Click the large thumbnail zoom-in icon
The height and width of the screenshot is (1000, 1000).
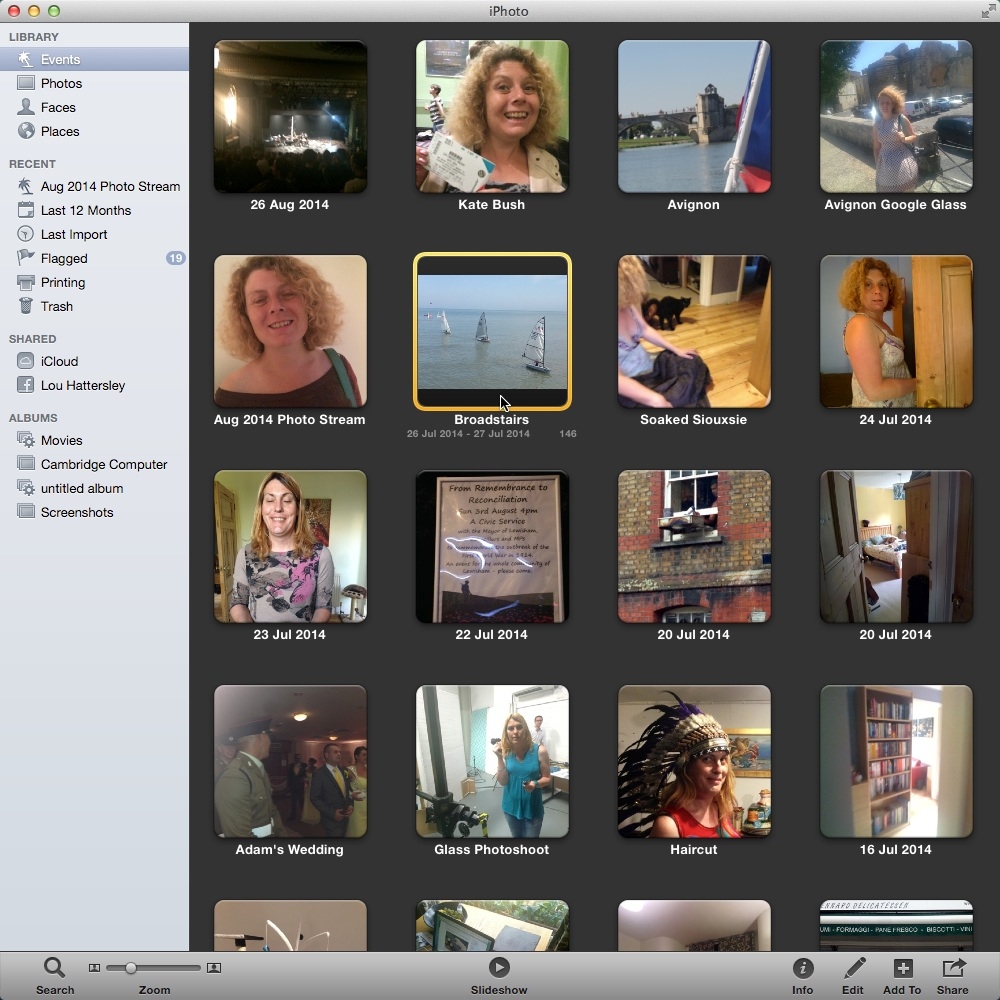point(214,968)
